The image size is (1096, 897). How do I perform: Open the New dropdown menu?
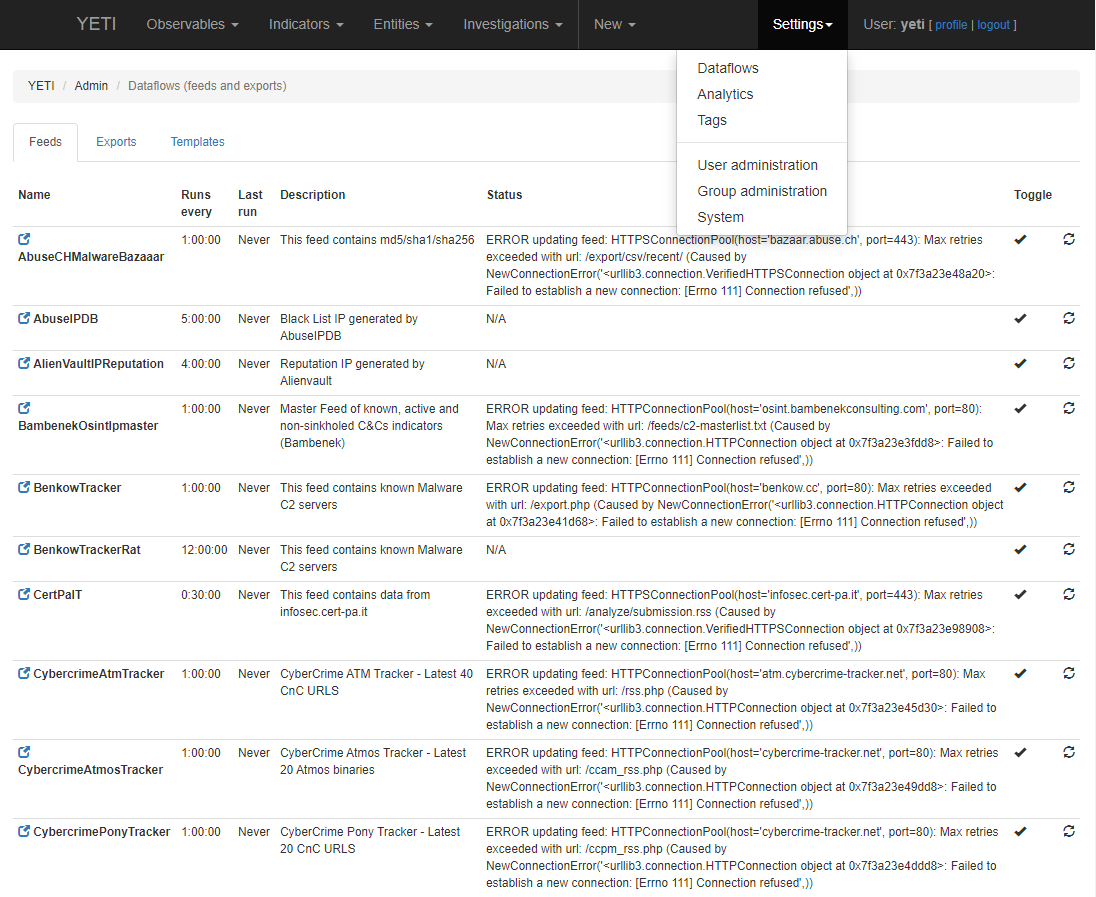[x=614, y=24]
